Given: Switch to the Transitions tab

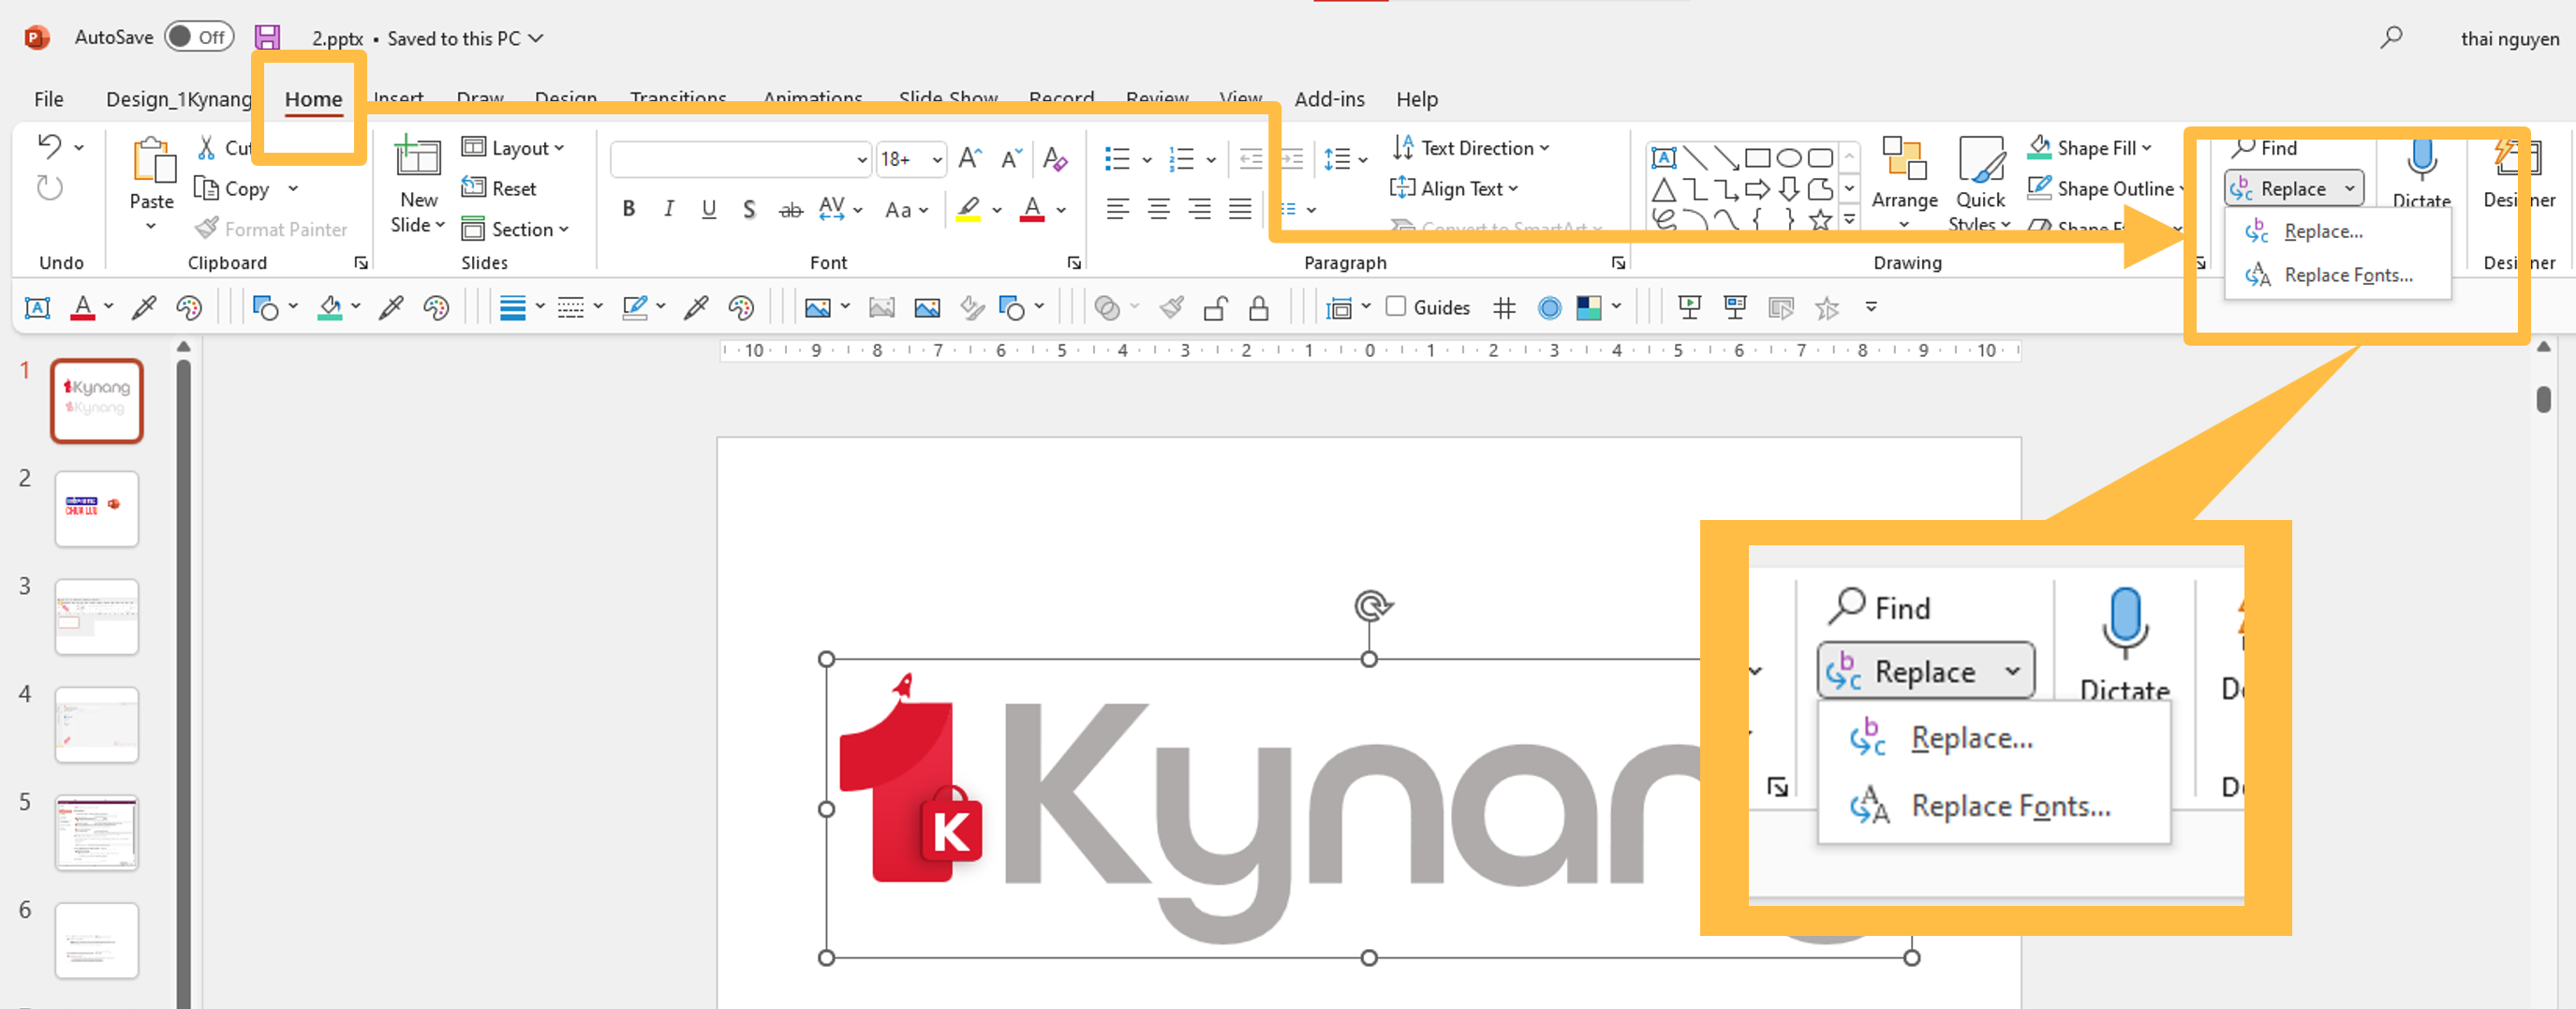Looking at the screenshot, I should coord(678,97).
